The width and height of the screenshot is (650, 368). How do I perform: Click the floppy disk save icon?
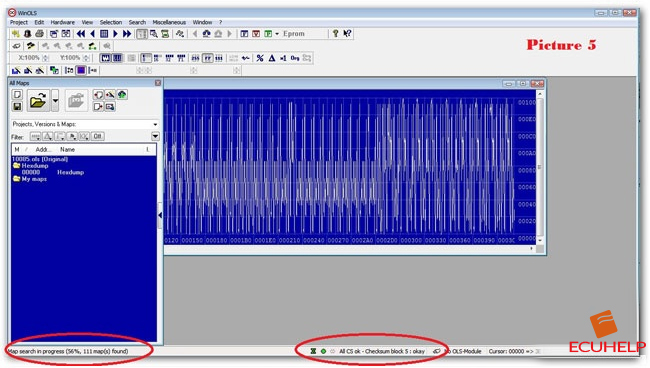coord(17,107)
